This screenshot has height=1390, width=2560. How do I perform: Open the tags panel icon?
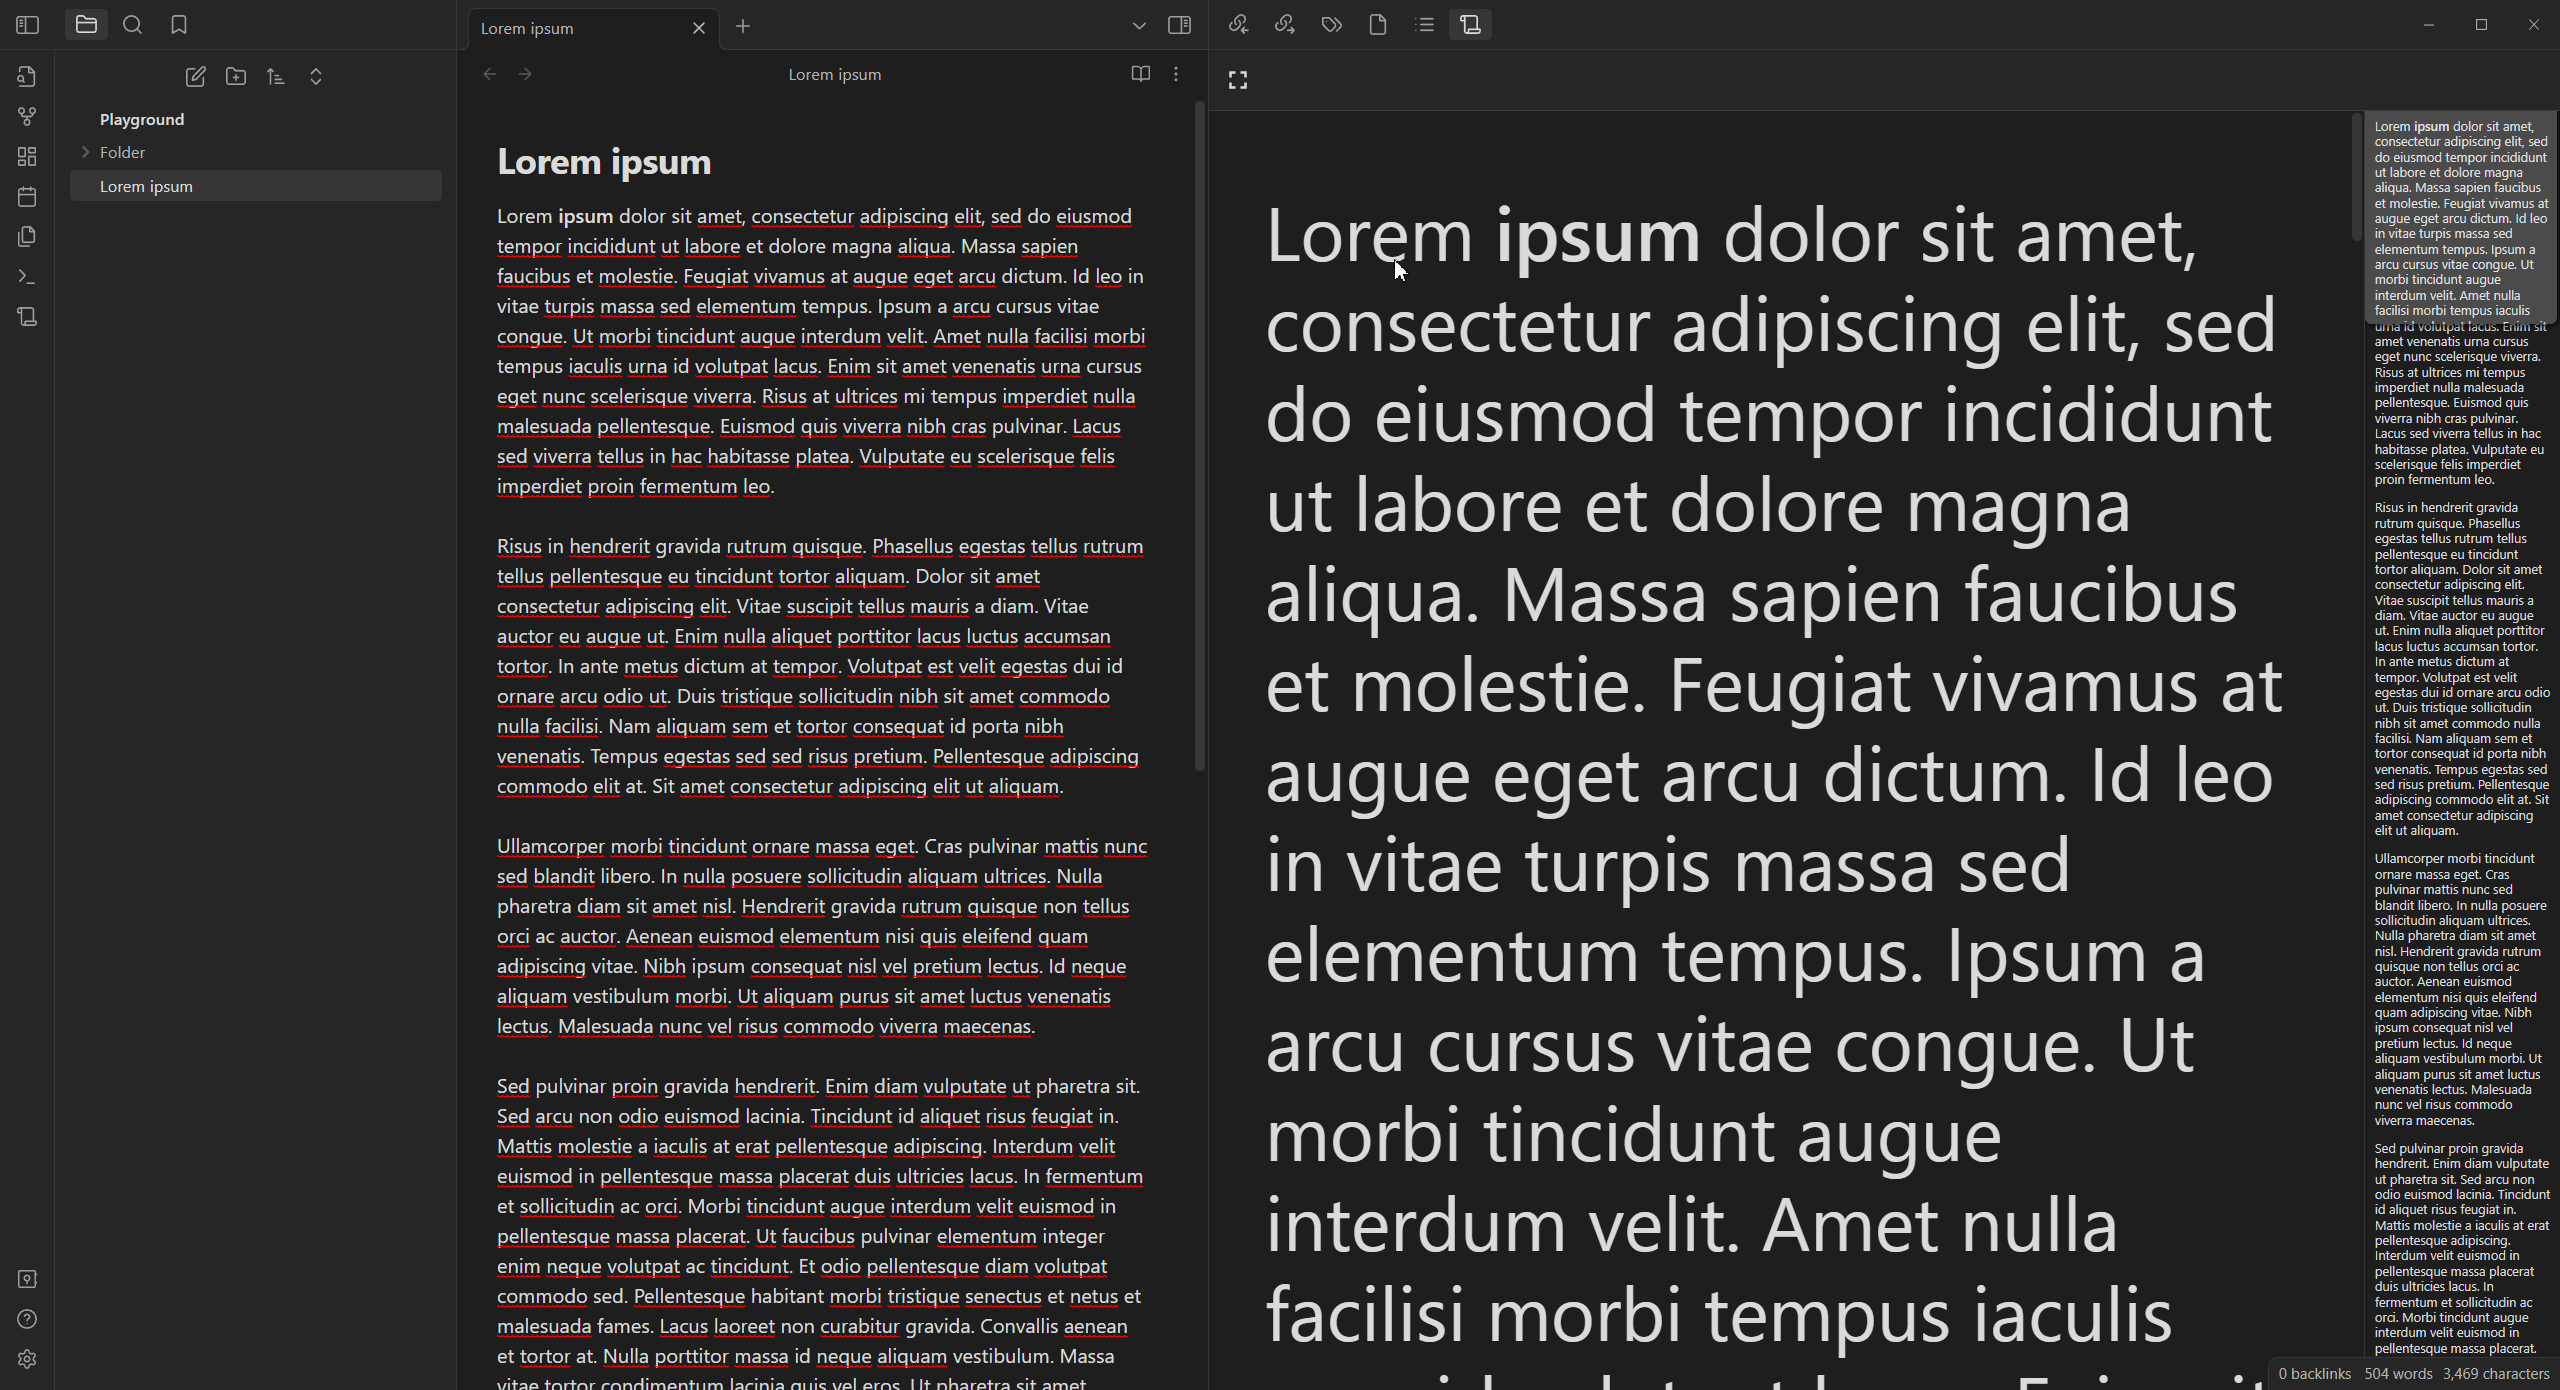click(1331, 25)
